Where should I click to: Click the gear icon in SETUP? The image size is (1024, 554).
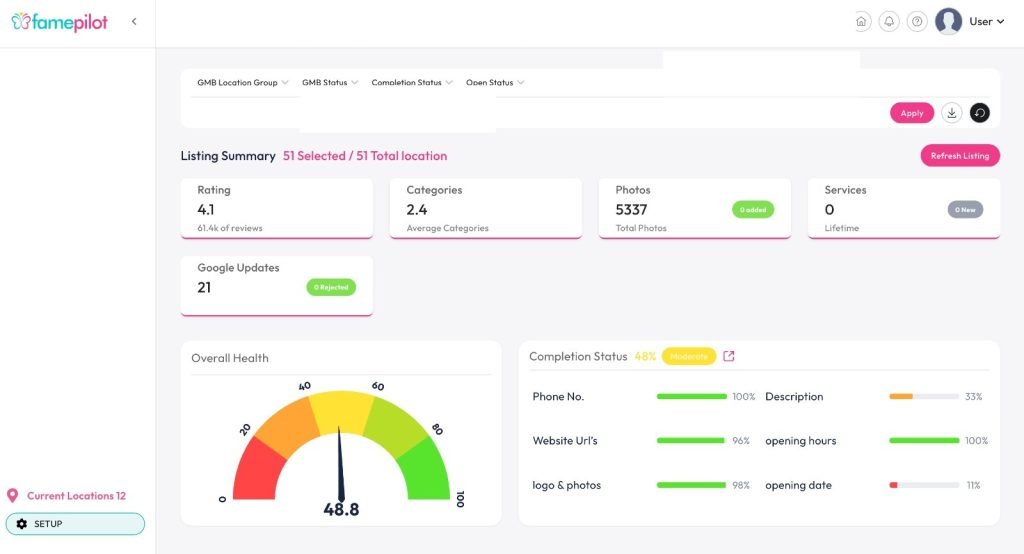(x=22, y=524)
